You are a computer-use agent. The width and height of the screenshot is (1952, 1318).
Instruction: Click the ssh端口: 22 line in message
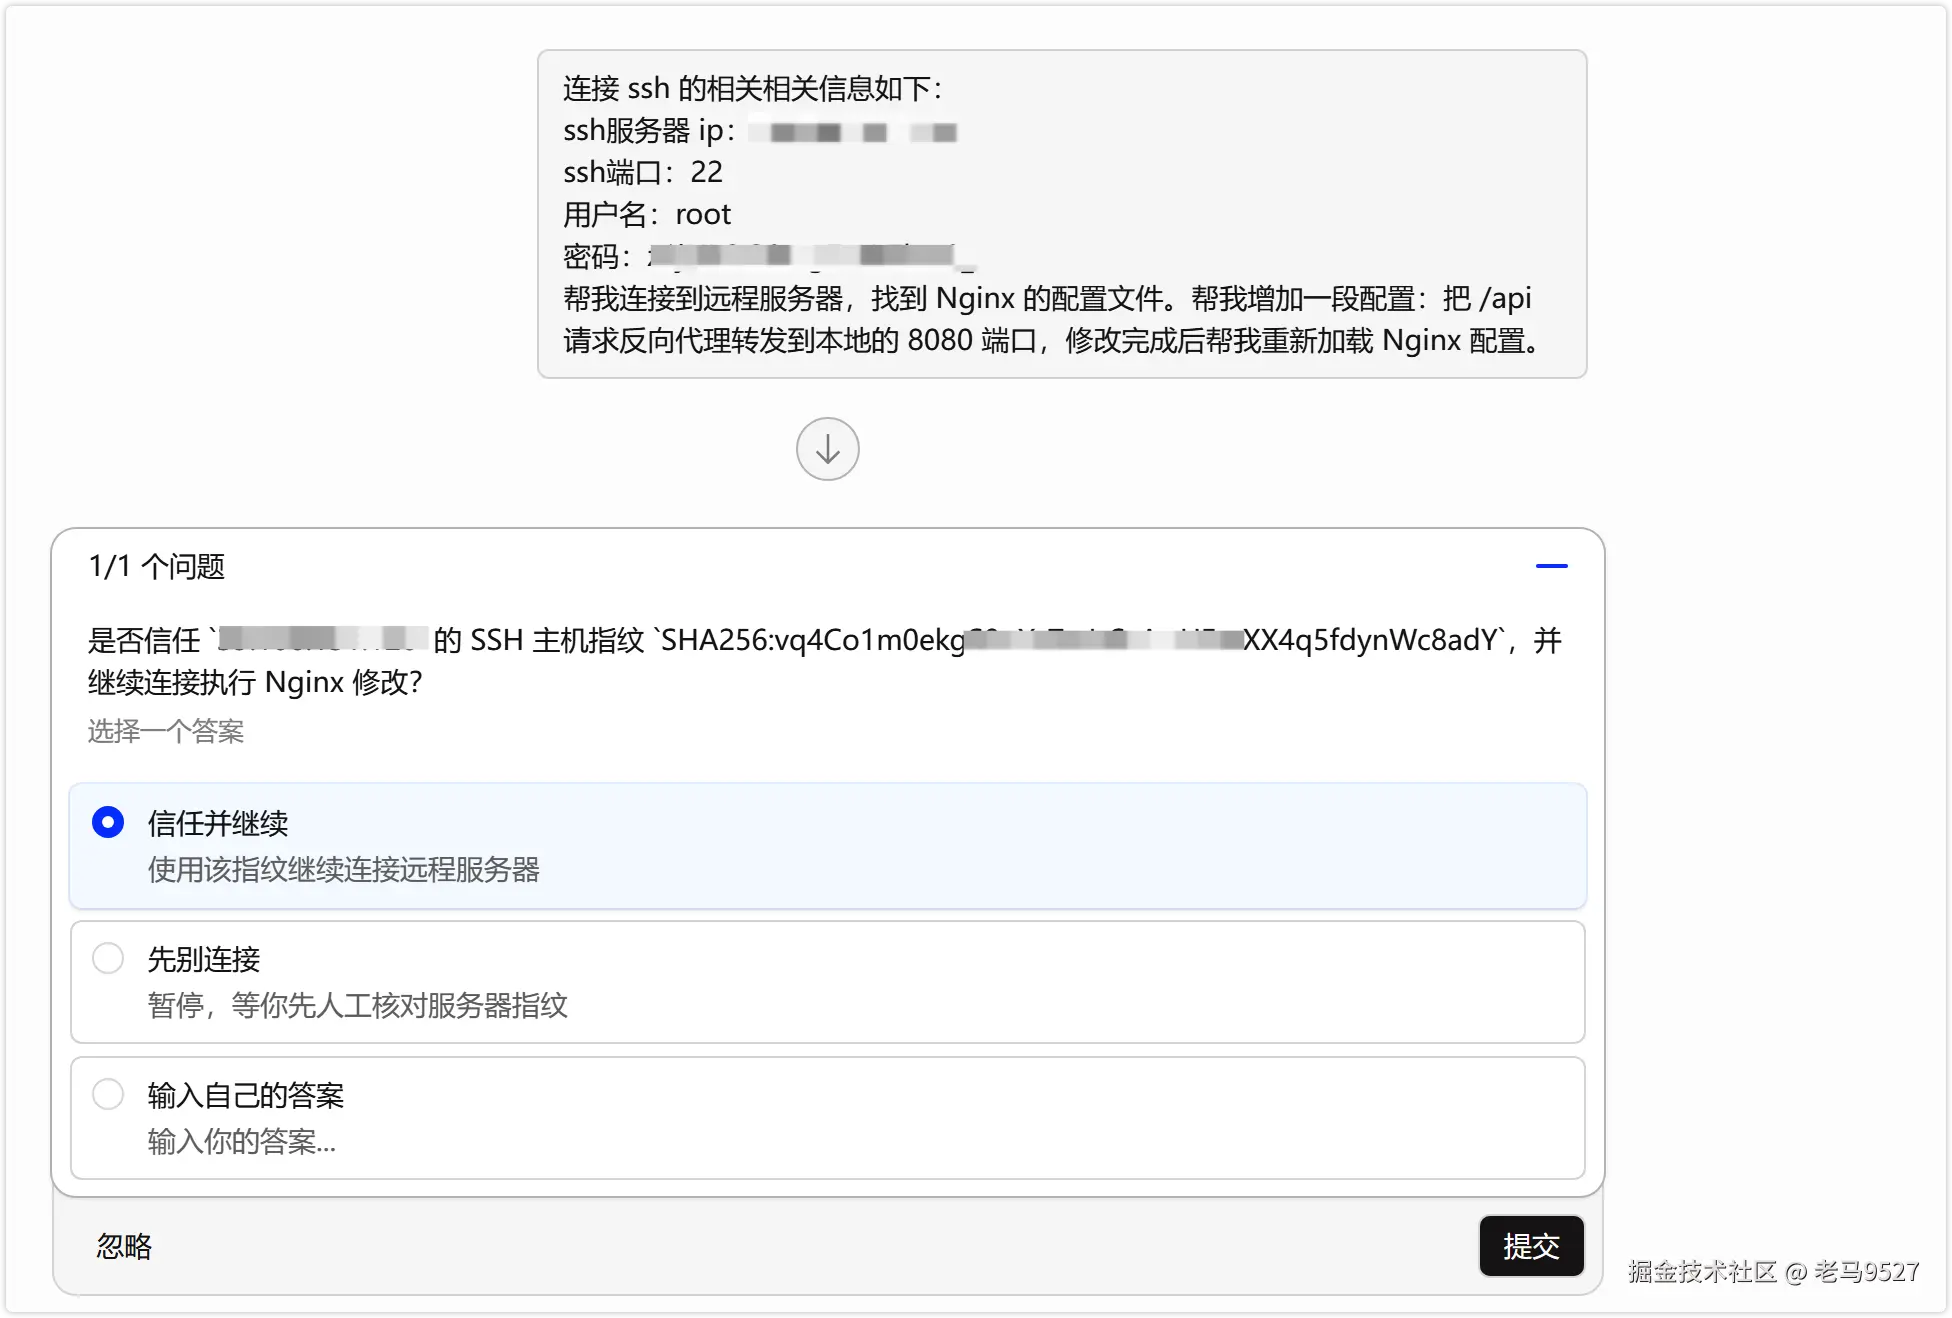pyautogui.click(x=643, y=172)
